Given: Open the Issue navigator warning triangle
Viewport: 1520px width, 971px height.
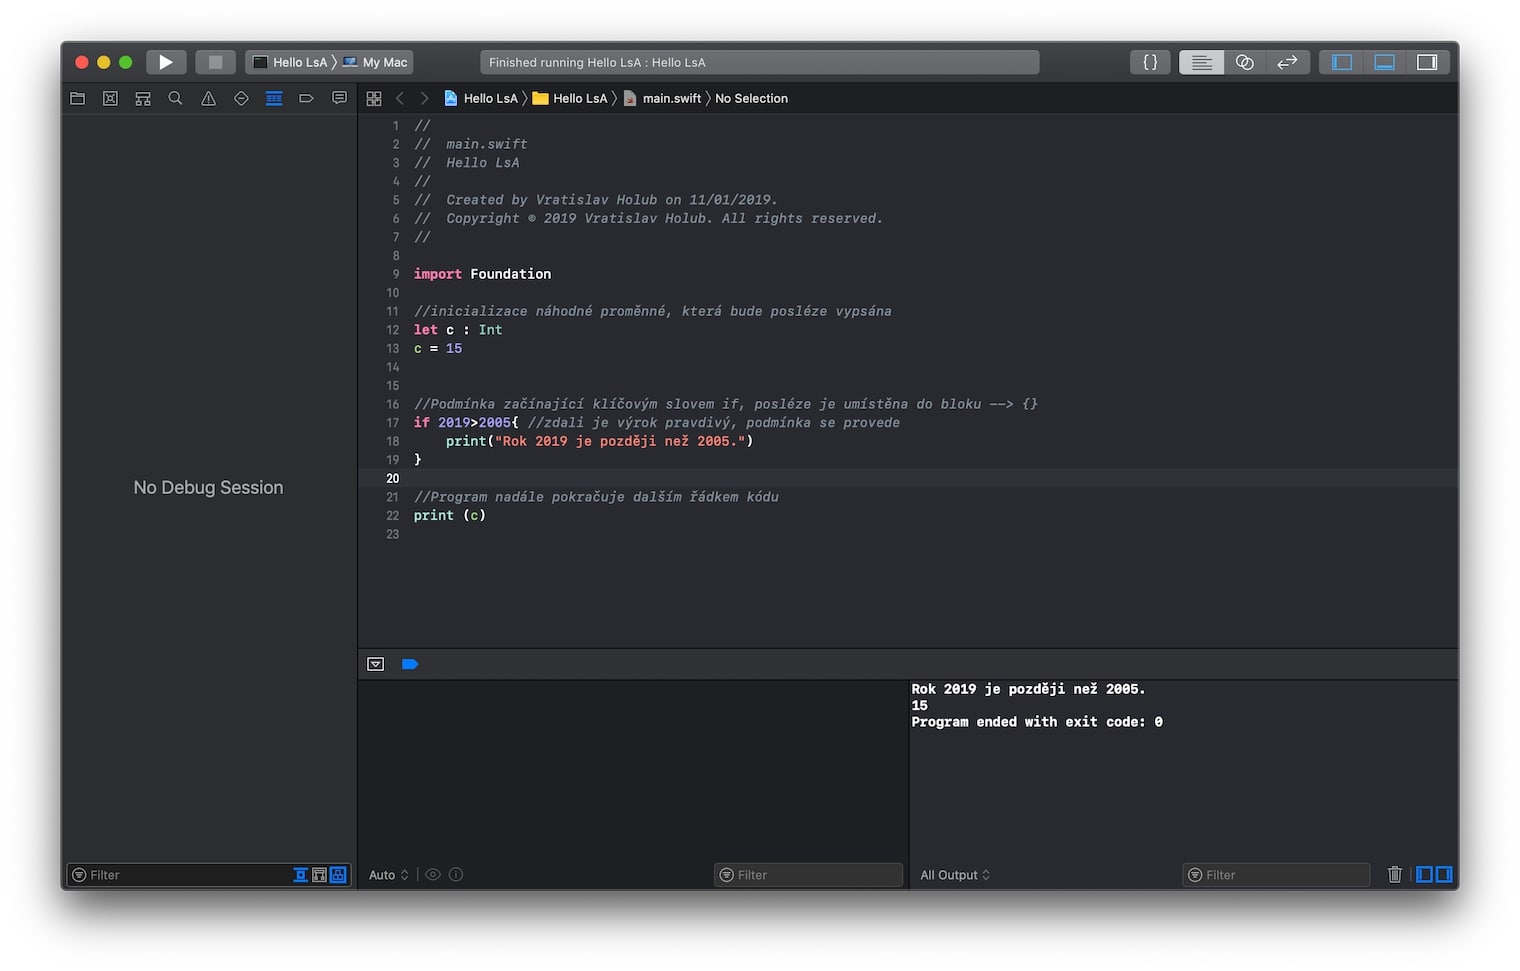Looking at the screenshot, I should click(x=208, y=98).
